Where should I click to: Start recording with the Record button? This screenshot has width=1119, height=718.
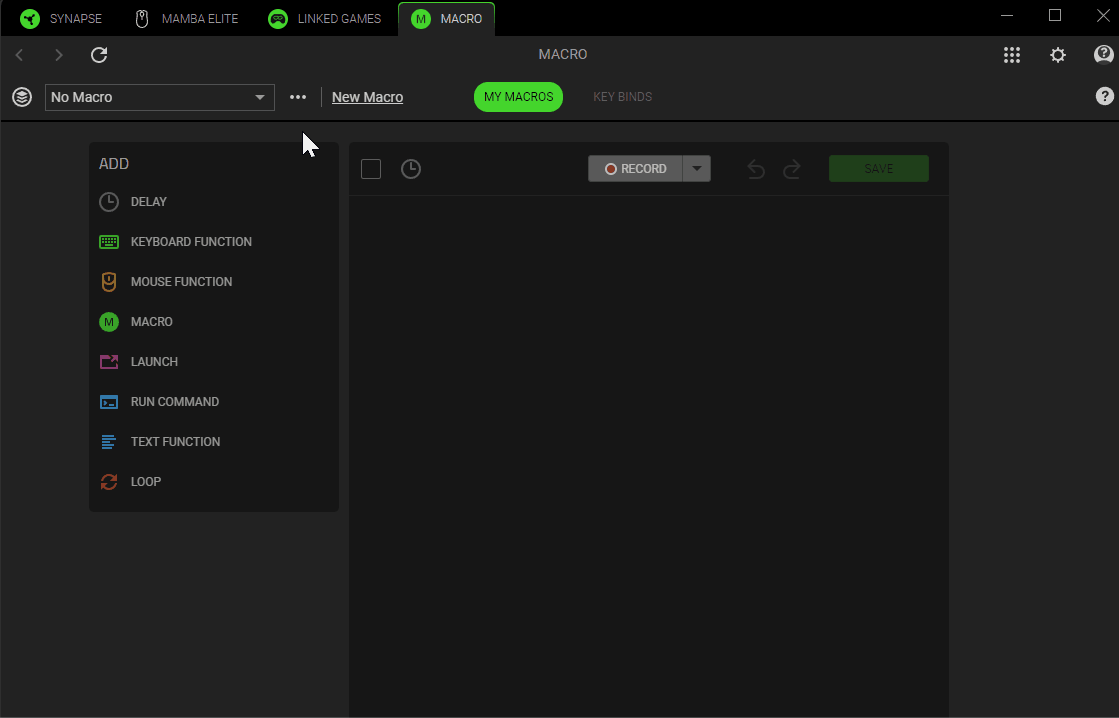click(635, 169)
